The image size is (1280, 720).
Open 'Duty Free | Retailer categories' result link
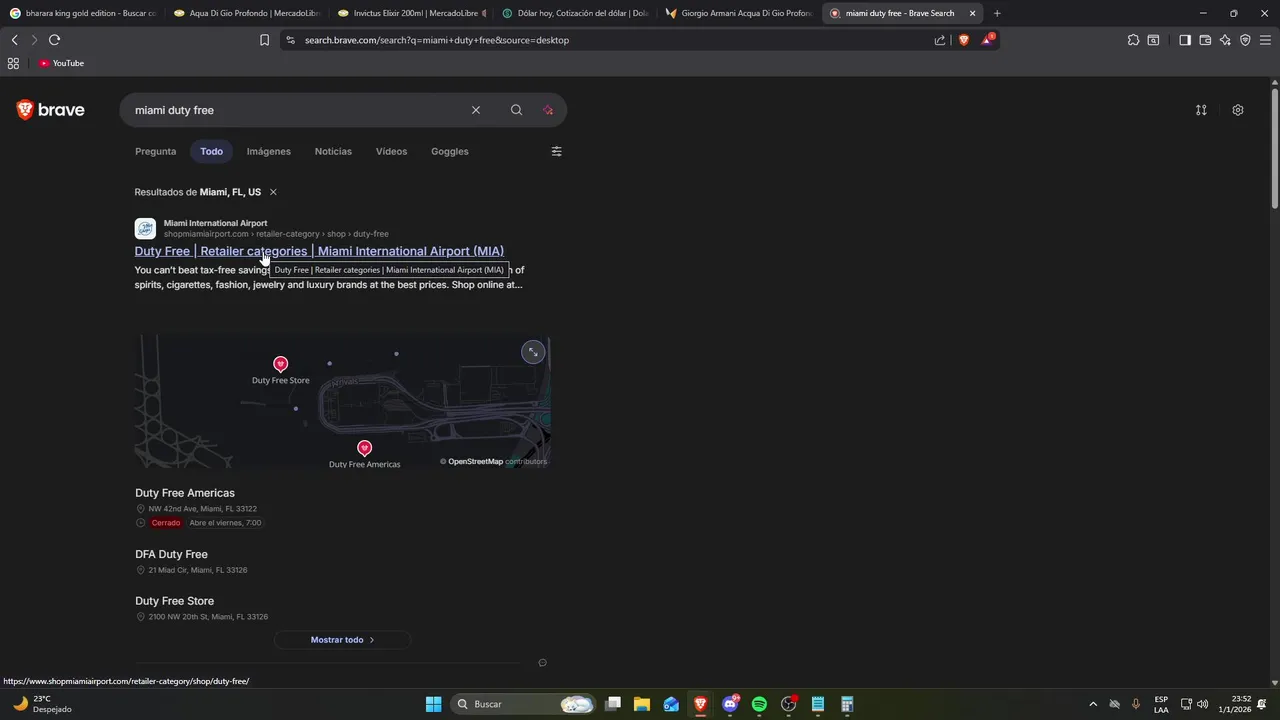click(x=319, y=251)
